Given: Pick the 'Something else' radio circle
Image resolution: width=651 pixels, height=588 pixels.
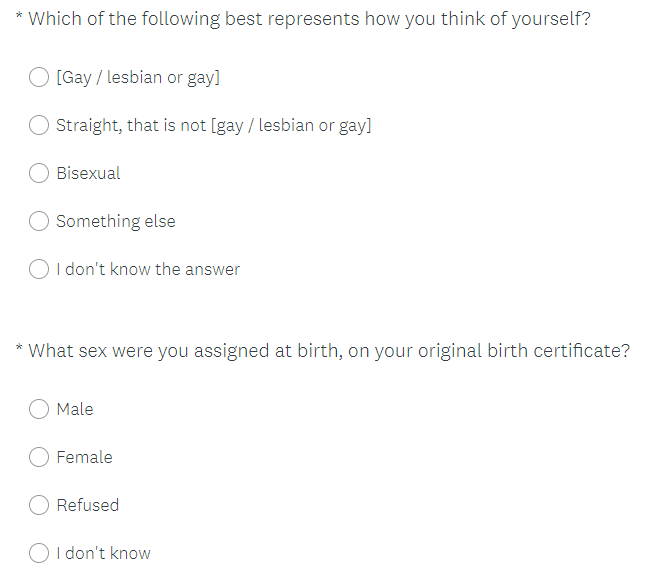Looking at the screenshot, I should 39,221.
